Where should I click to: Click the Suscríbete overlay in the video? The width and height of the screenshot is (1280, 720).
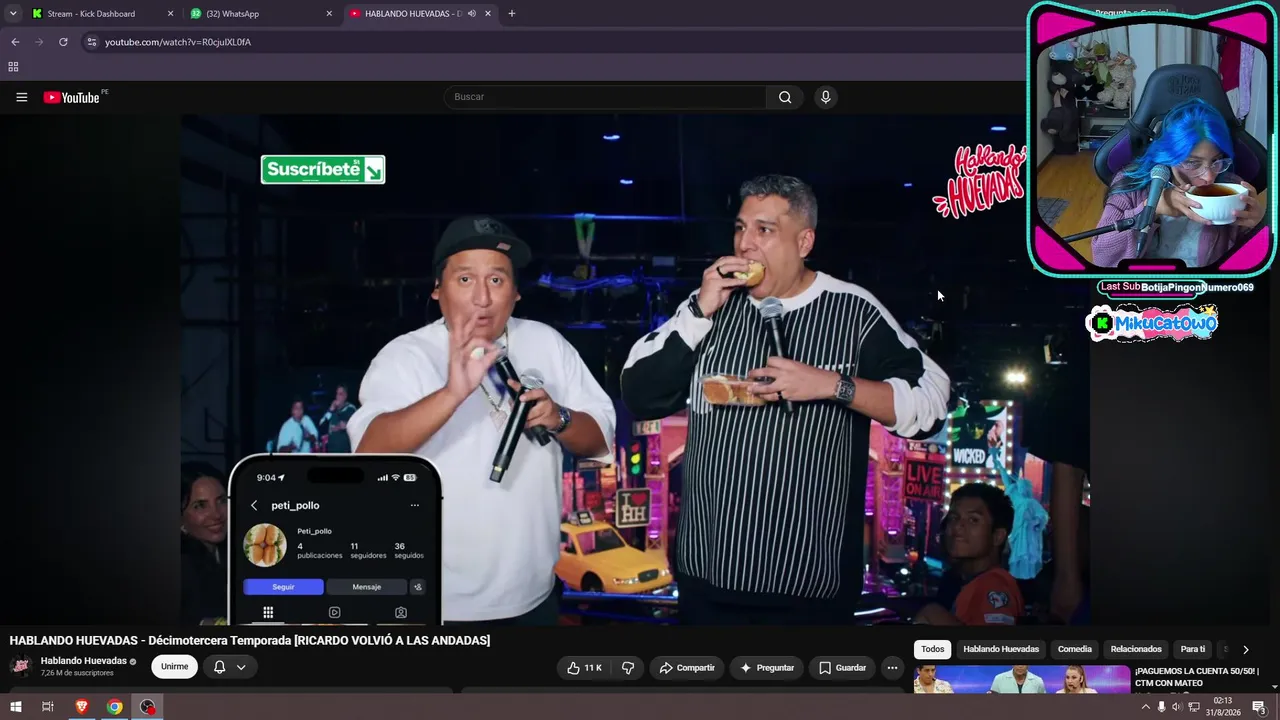[323, 169]
